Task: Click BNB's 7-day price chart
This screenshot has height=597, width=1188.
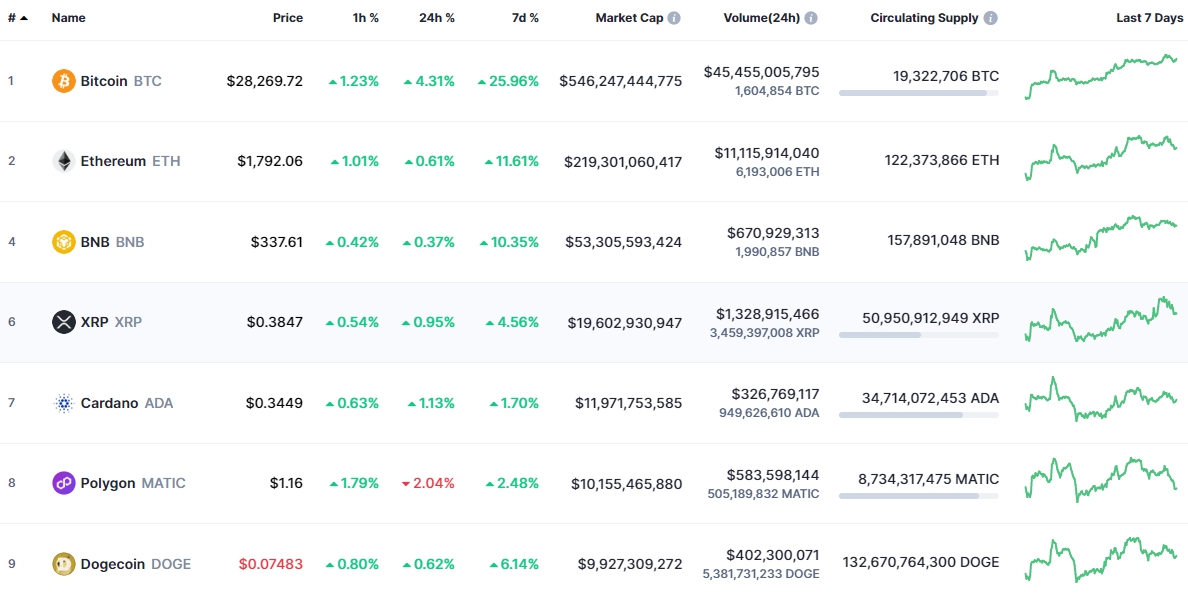Action: [1101, 238]
